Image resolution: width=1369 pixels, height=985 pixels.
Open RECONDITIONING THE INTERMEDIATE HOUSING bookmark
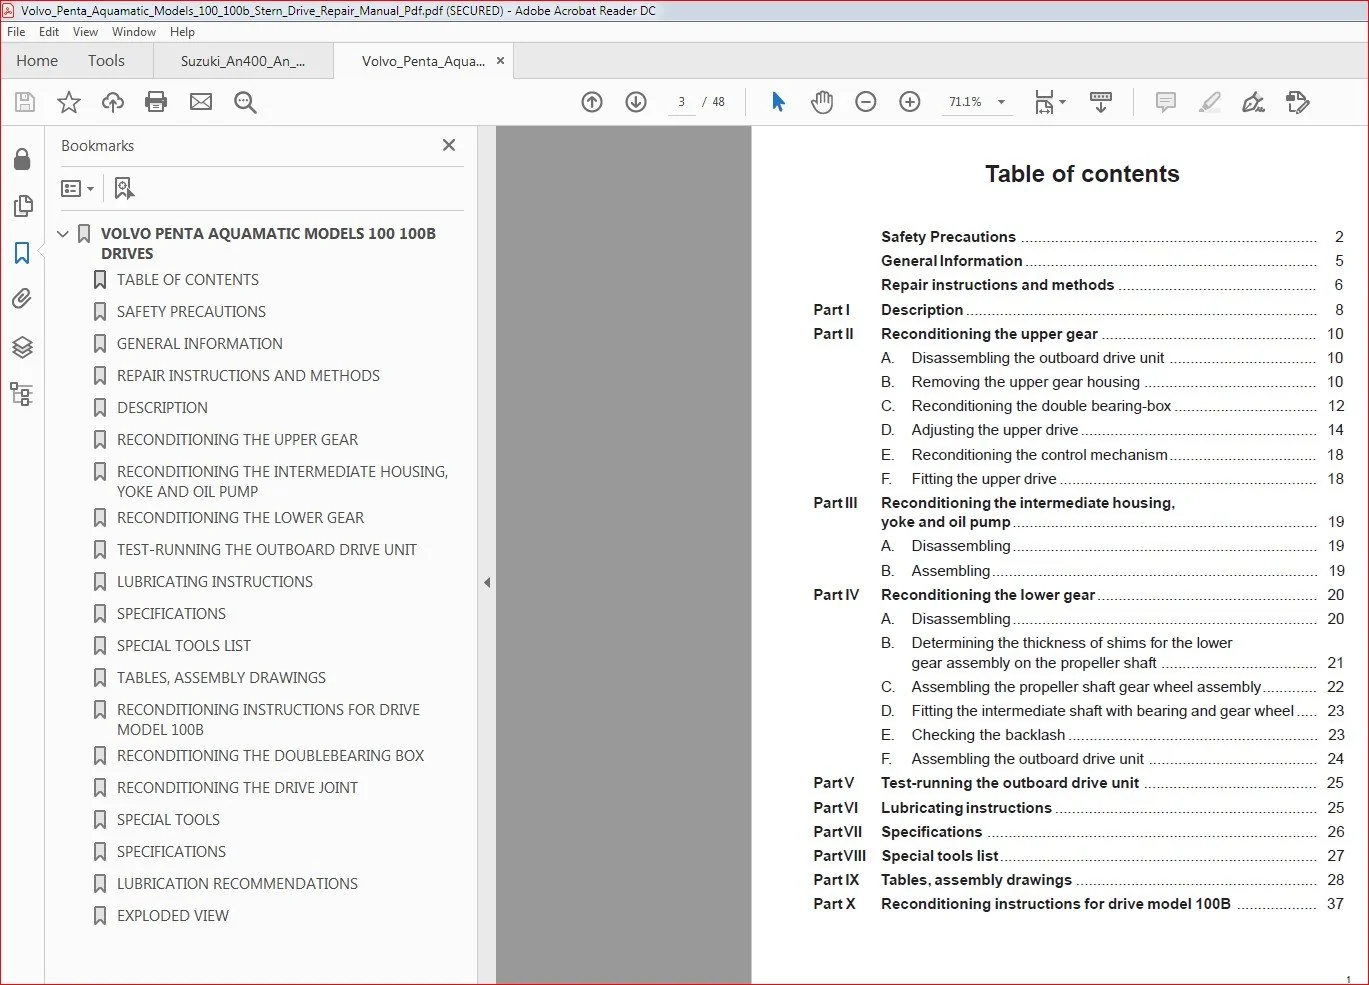pos(282,481)
